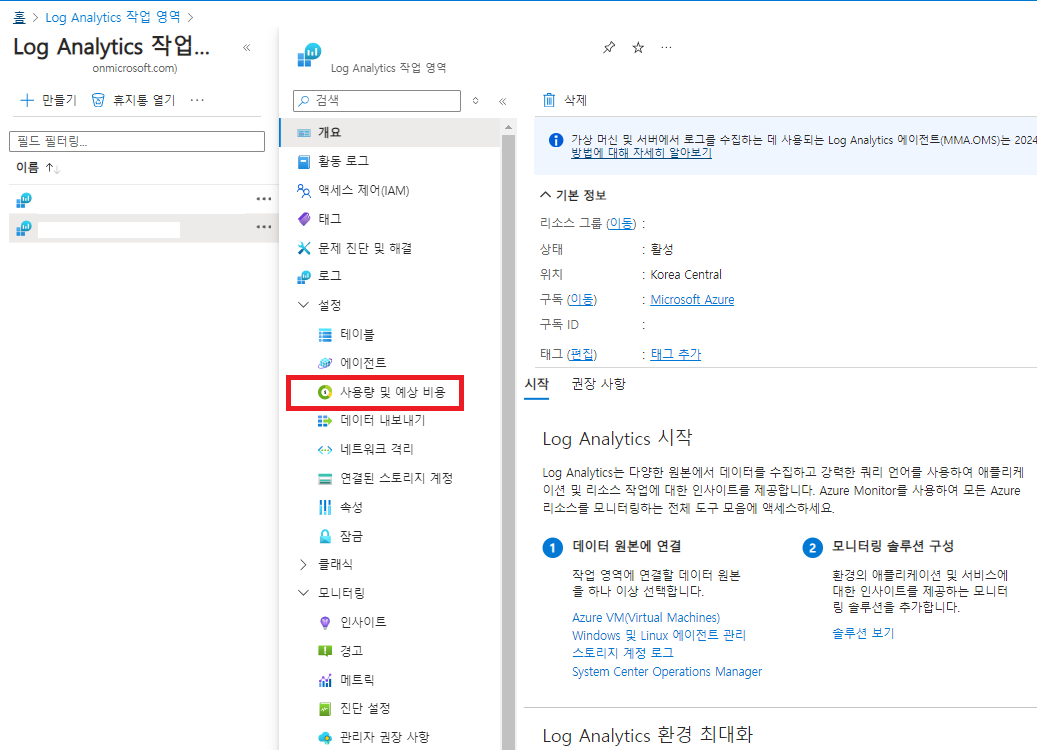1037x750 pixels.
Task: Open 활동 로그 icon in the menu
Action: 304,161
